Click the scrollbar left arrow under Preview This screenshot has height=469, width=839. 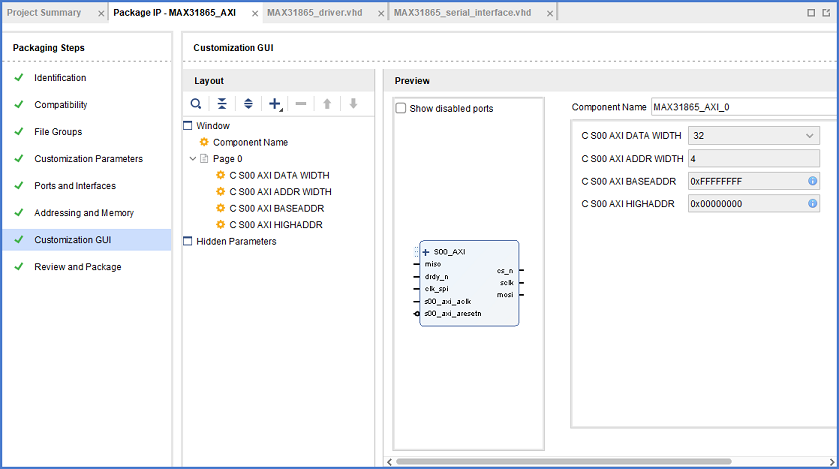[390, 462]
